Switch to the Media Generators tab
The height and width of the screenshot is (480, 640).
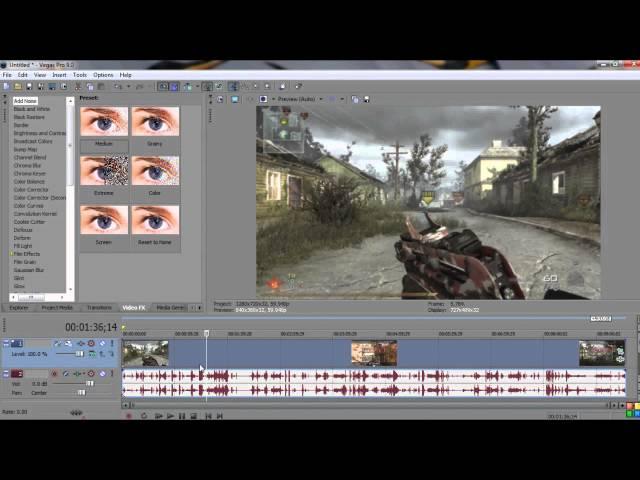point(170,308)
